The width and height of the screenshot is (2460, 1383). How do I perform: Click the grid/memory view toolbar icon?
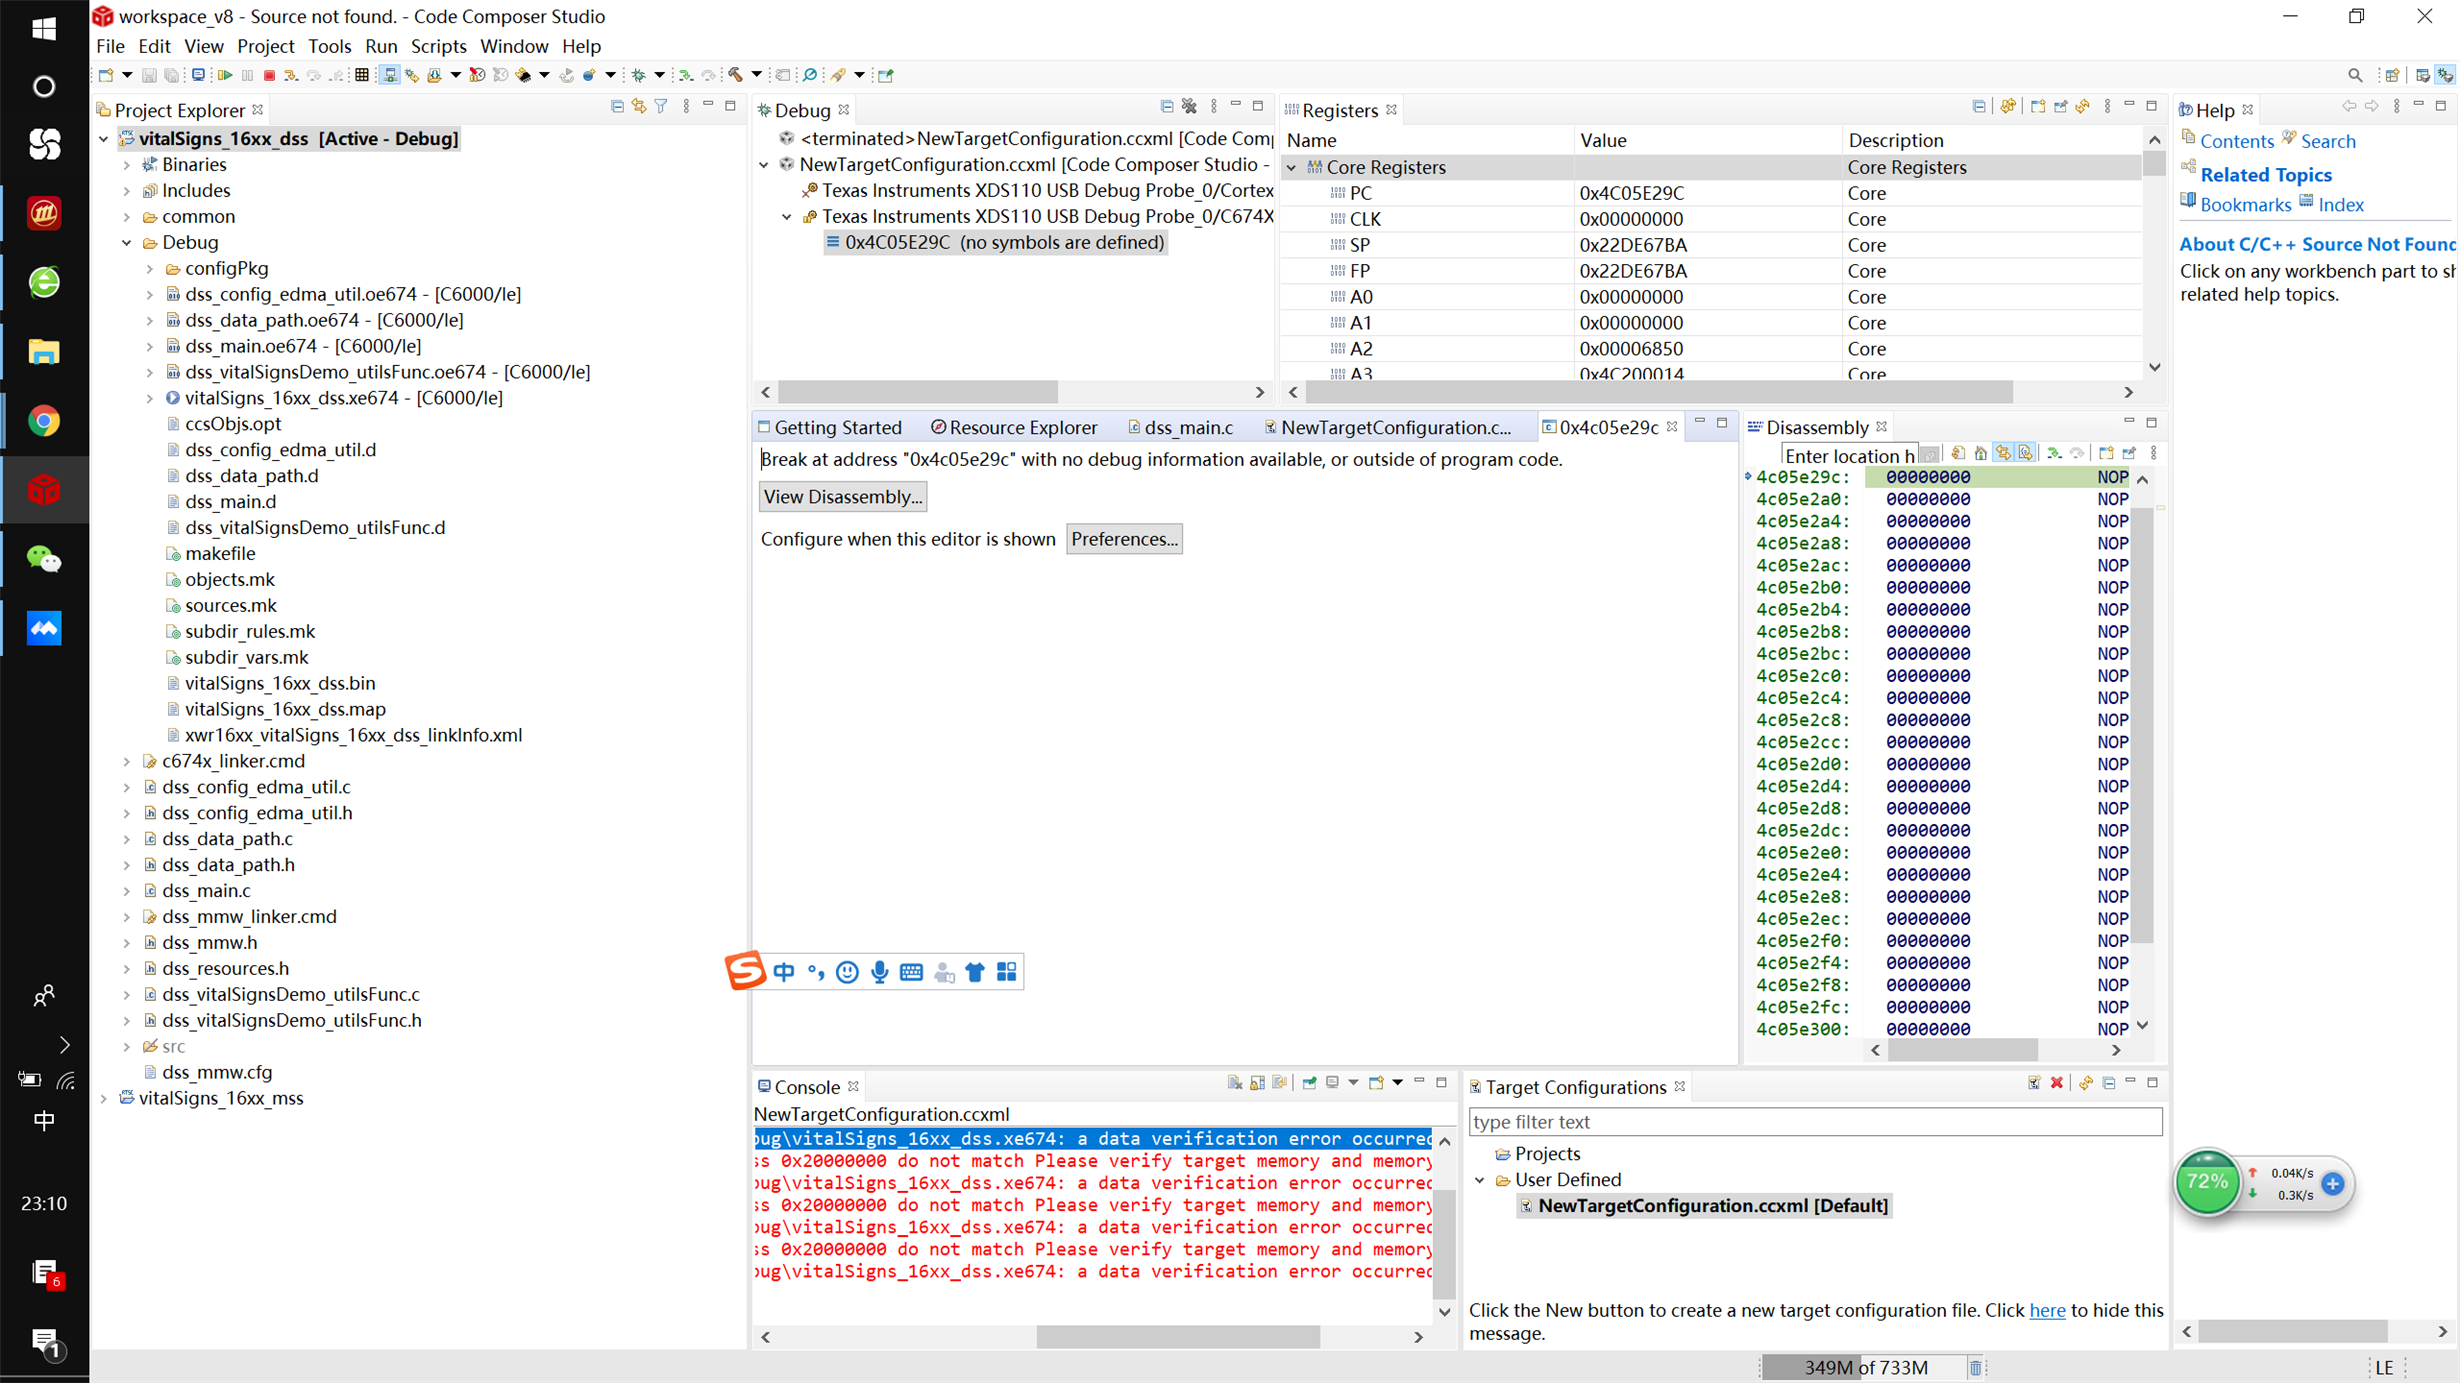(x=362, y=75)
